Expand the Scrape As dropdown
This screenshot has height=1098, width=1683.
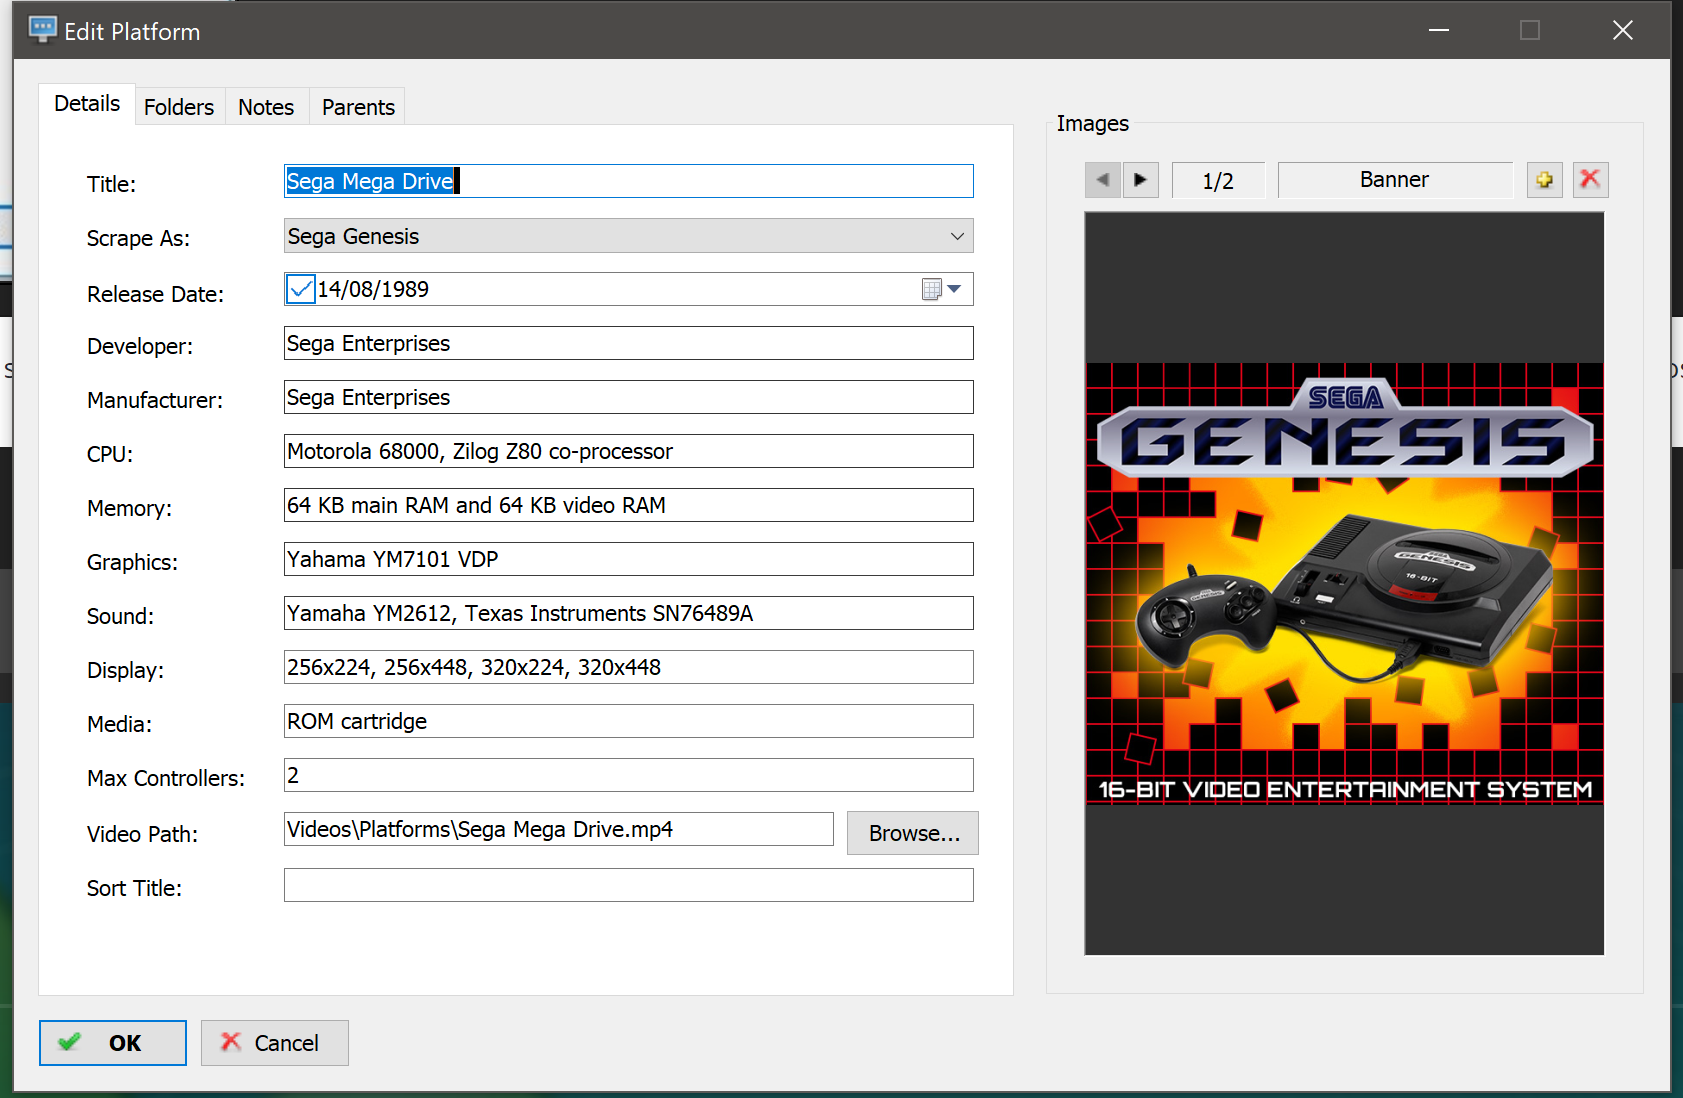point(957,236)
